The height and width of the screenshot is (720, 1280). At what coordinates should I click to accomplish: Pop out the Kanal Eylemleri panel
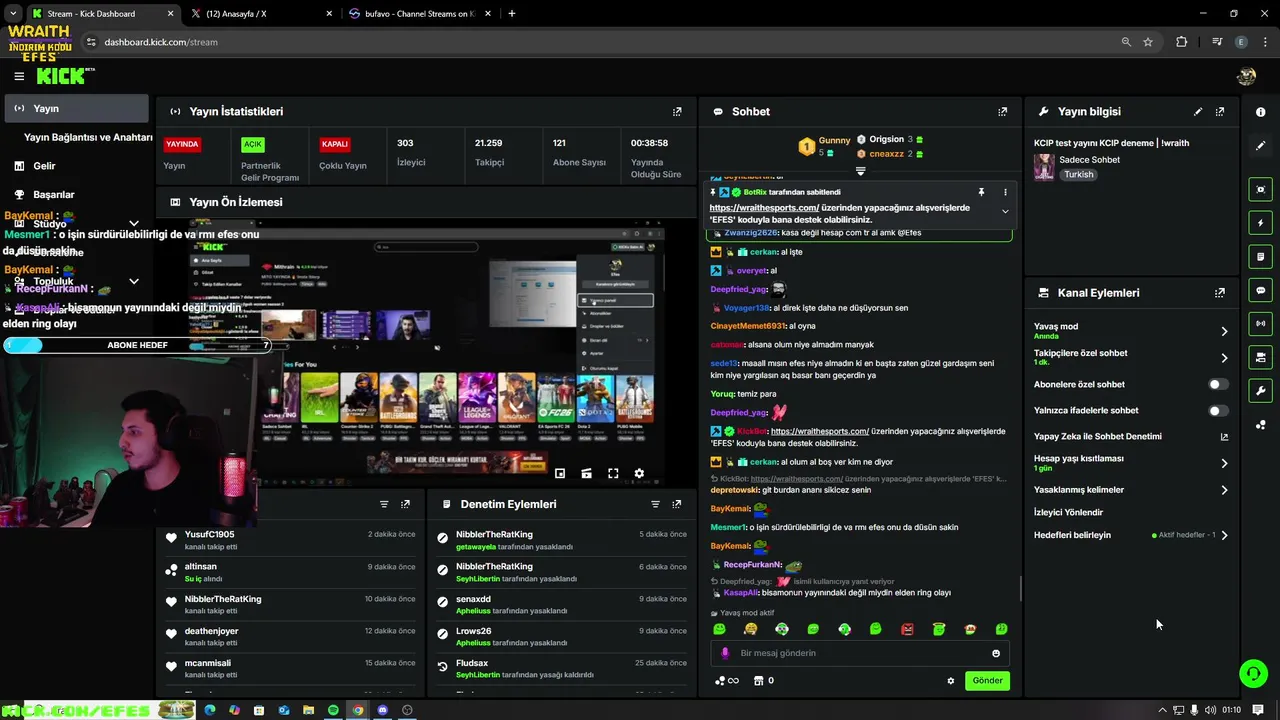tap(1220, 293)
